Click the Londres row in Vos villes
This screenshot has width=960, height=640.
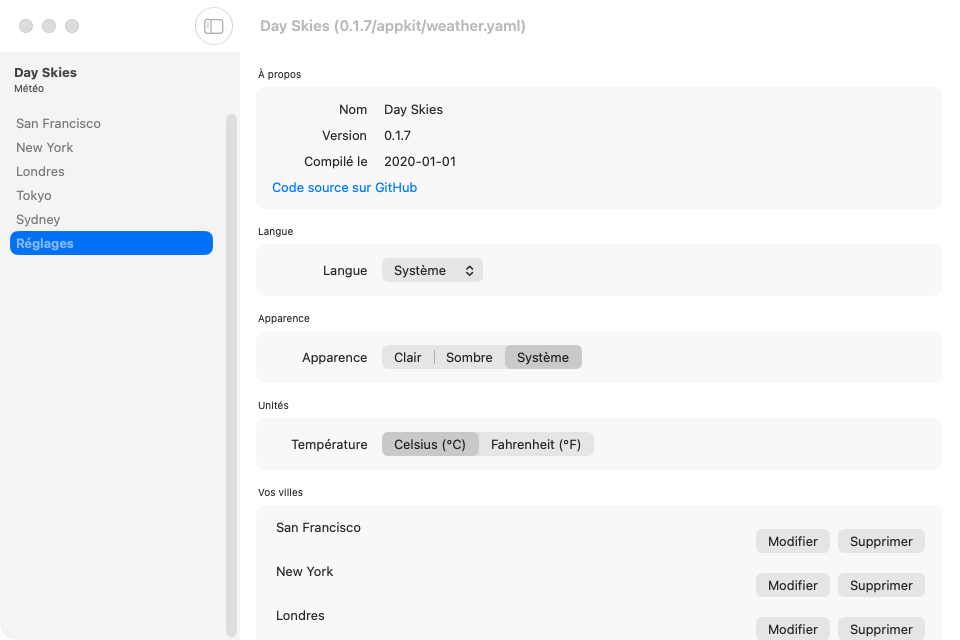(600, 622)
